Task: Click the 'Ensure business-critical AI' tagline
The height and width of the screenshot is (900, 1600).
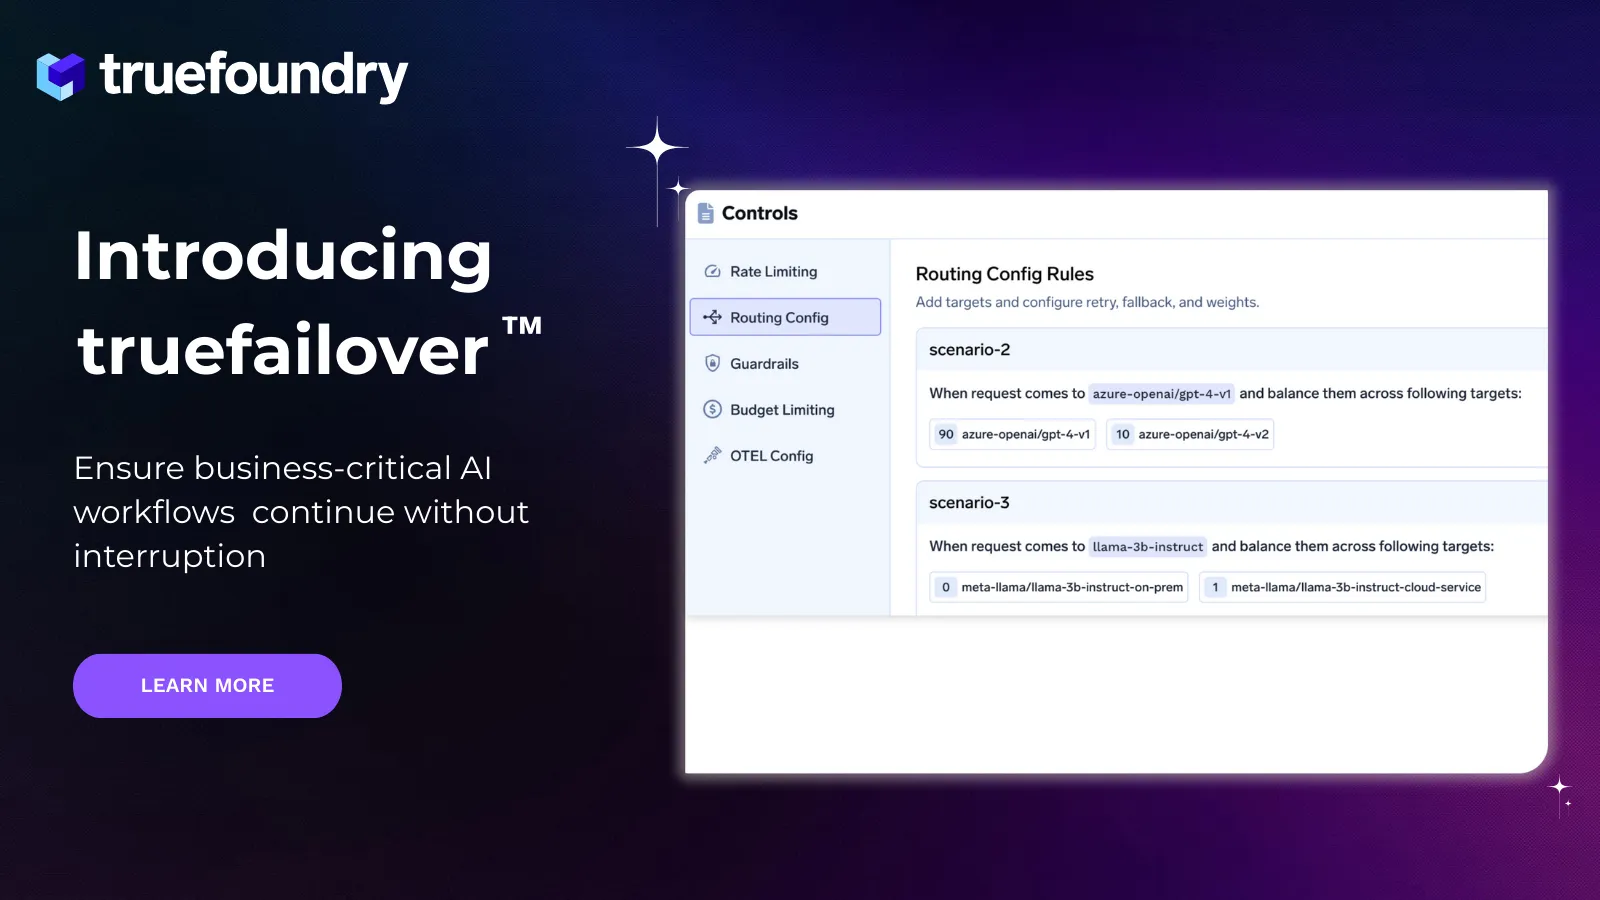Action: coord(301,512)
